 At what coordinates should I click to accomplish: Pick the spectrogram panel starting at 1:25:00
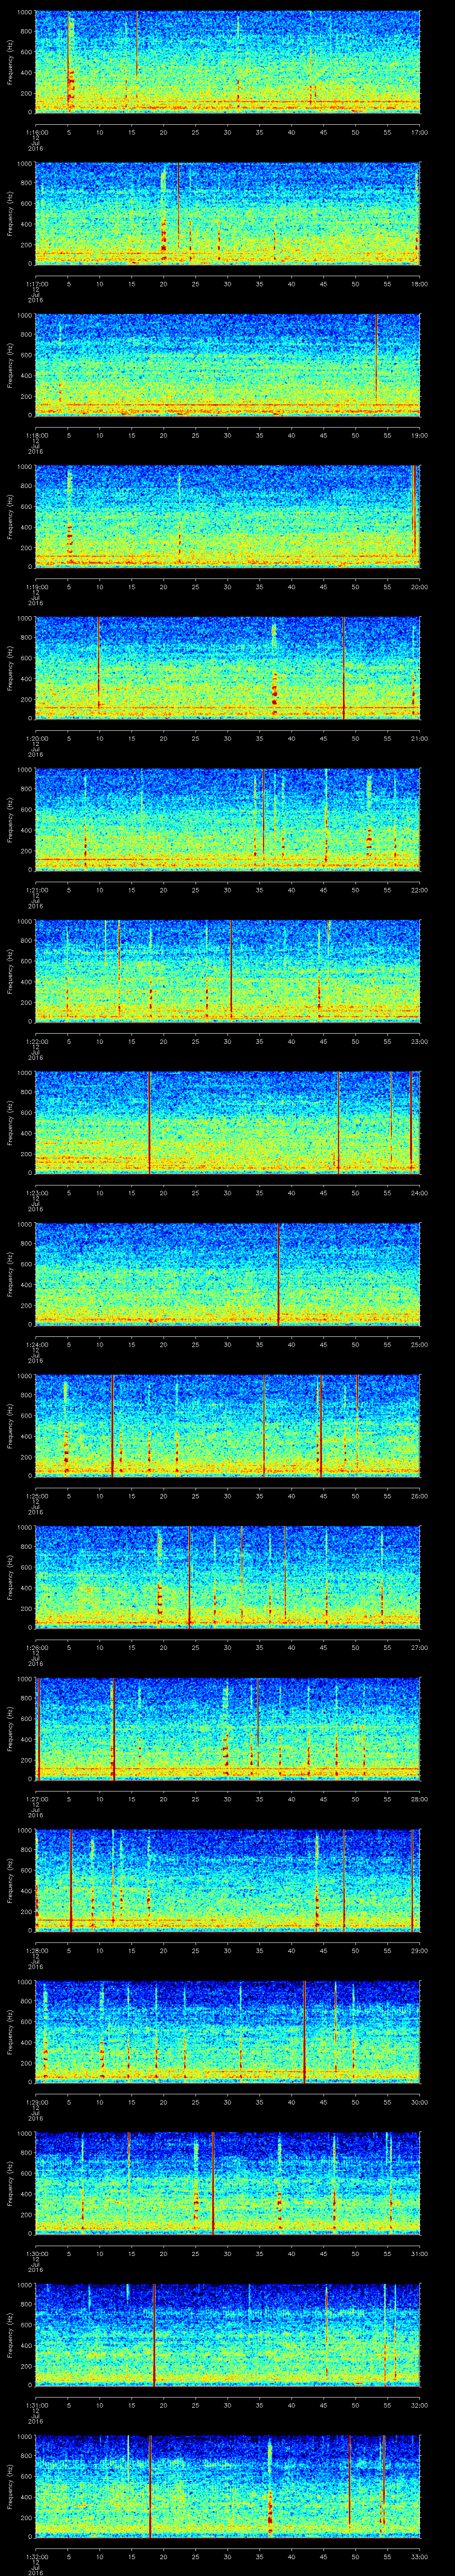click(227, 1425)
